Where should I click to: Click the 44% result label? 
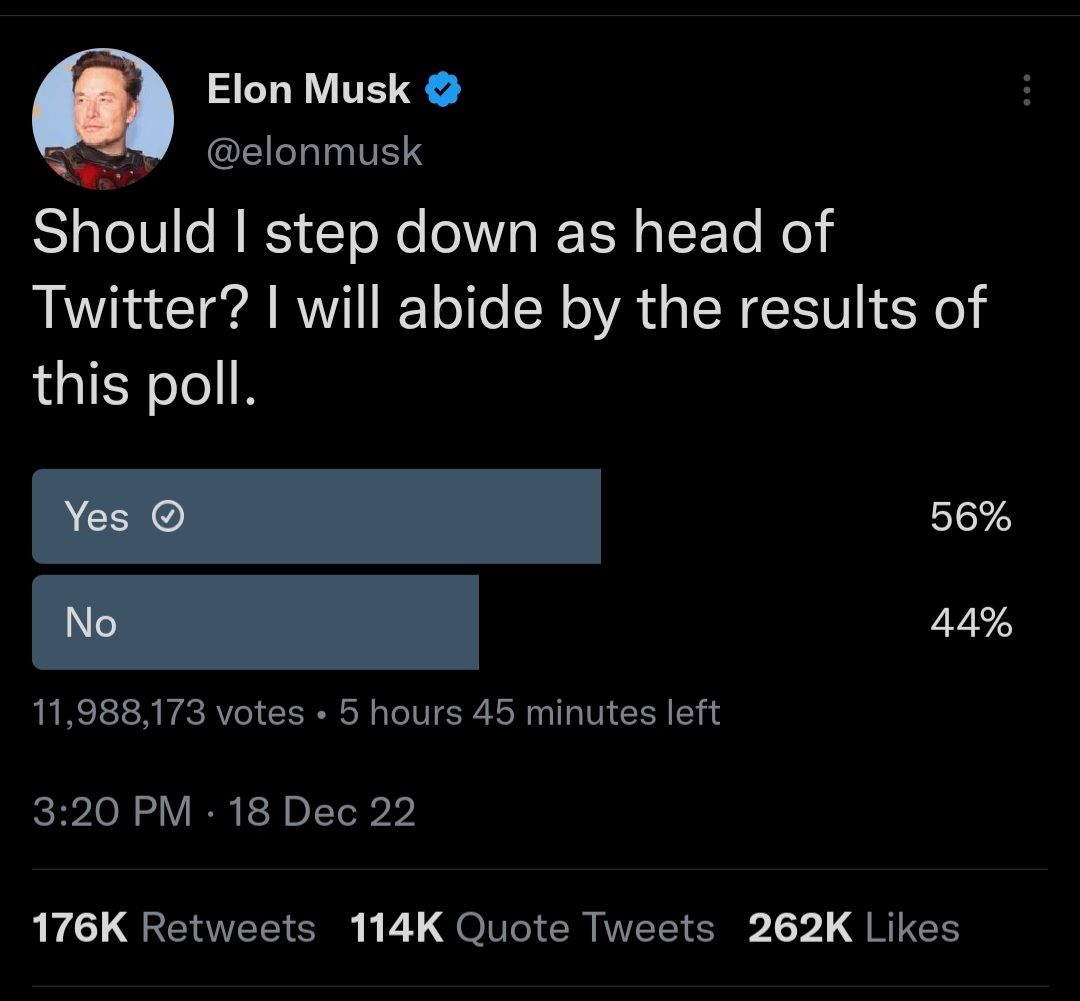[971, 623]
